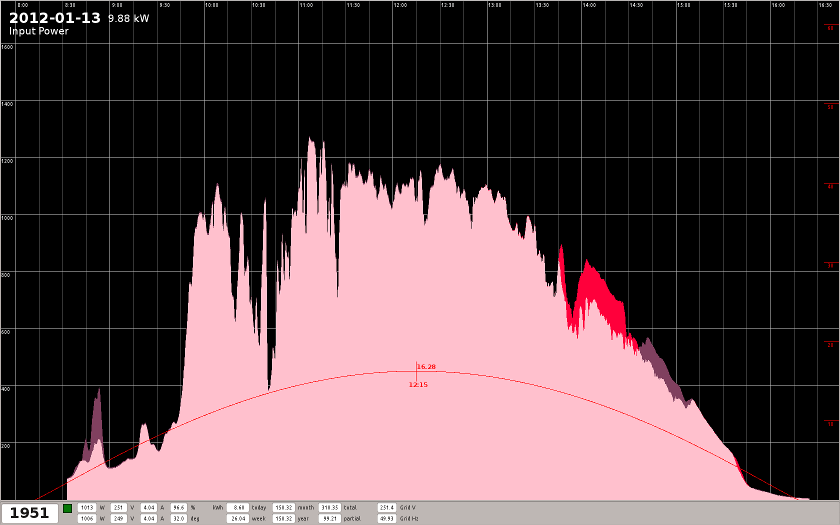The image size is (840, 525).
Task: Select the 1013 W power field
Action: click(87, 508)
